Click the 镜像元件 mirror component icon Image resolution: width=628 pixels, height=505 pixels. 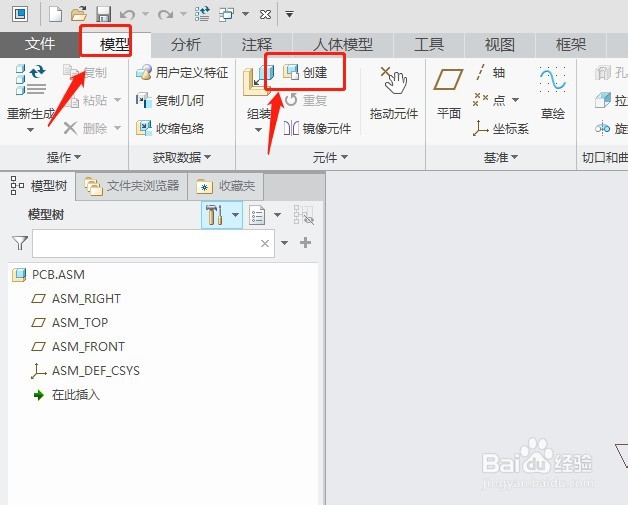coord(291,129)
